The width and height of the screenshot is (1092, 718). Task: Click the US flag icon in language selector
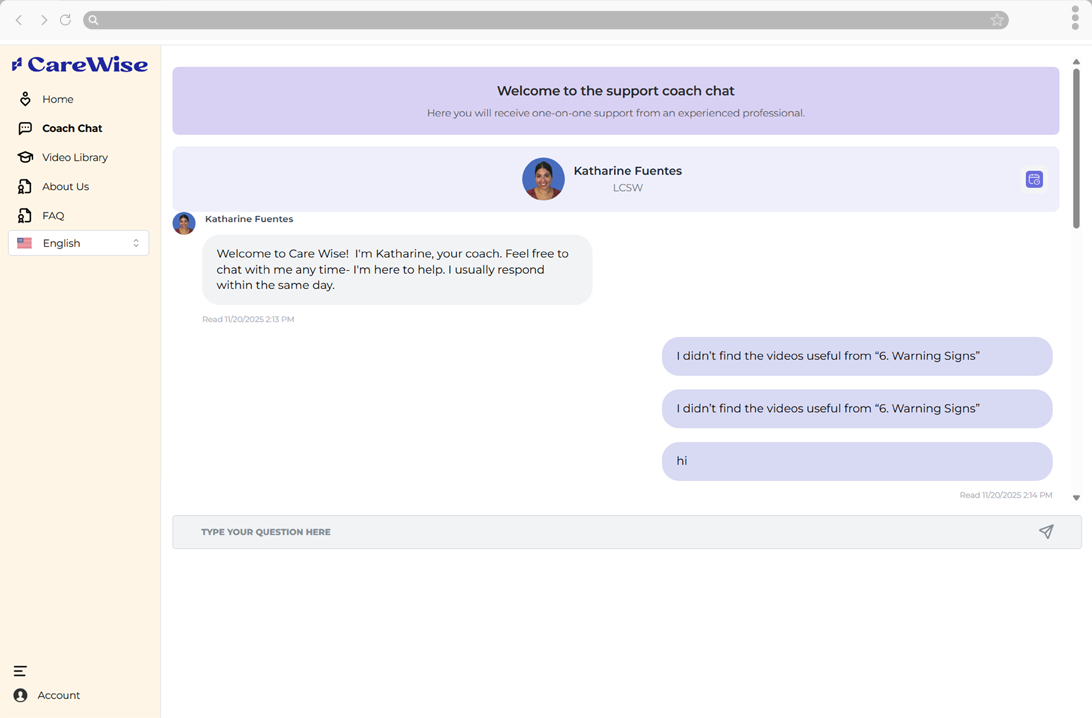24,243
